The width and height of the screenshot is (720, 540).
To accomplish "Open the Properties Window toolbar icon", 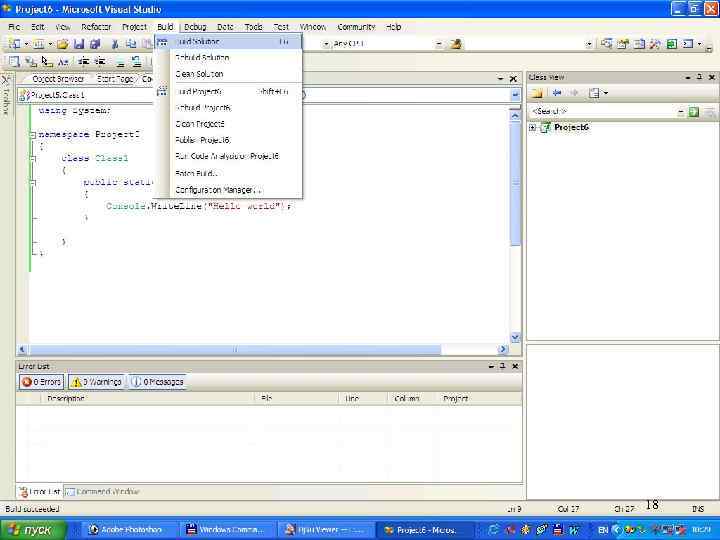I will coord(623,44).
